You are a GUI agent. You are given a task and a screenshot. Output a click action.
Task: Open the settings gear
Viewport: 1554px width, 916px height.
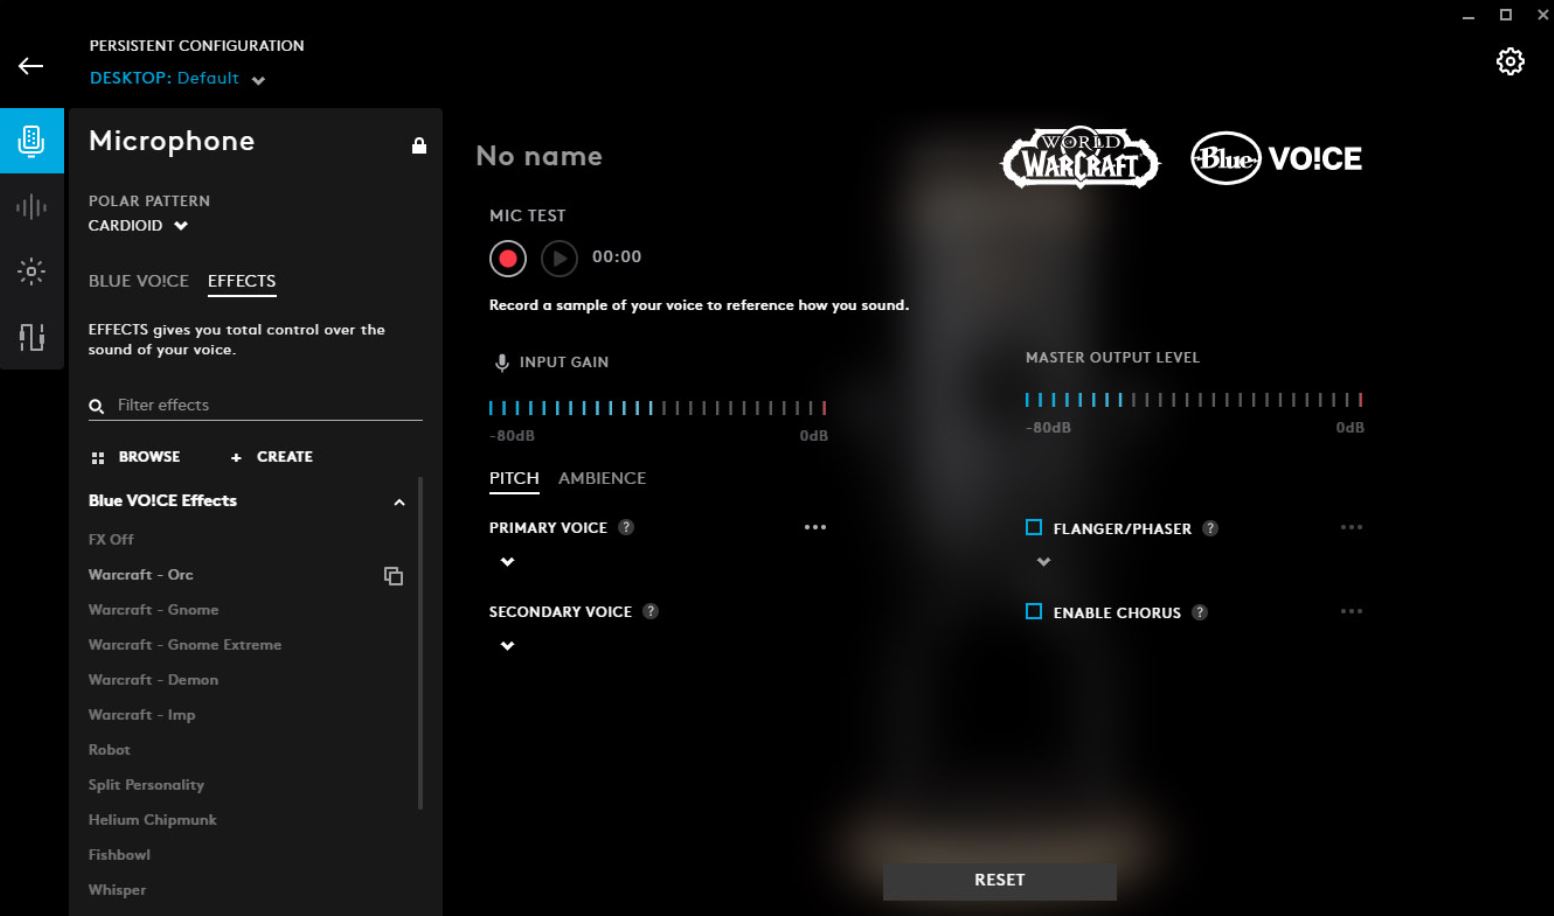(1510, 62)
